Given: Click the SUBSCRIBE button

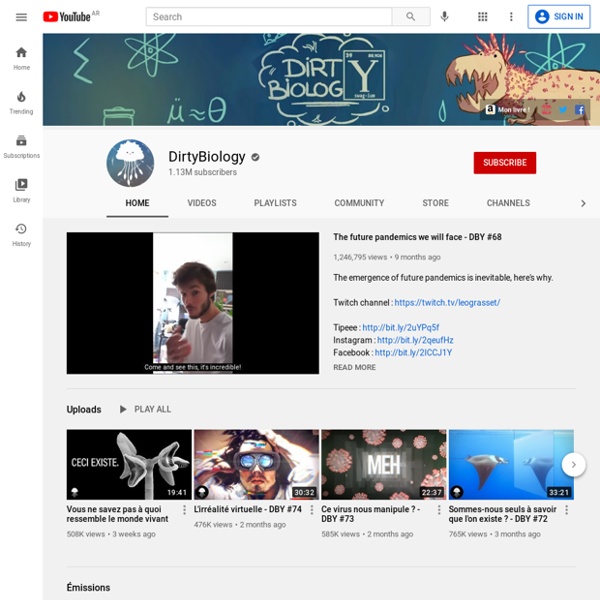Looking at the screenshot, I should [x=505, y=163].
